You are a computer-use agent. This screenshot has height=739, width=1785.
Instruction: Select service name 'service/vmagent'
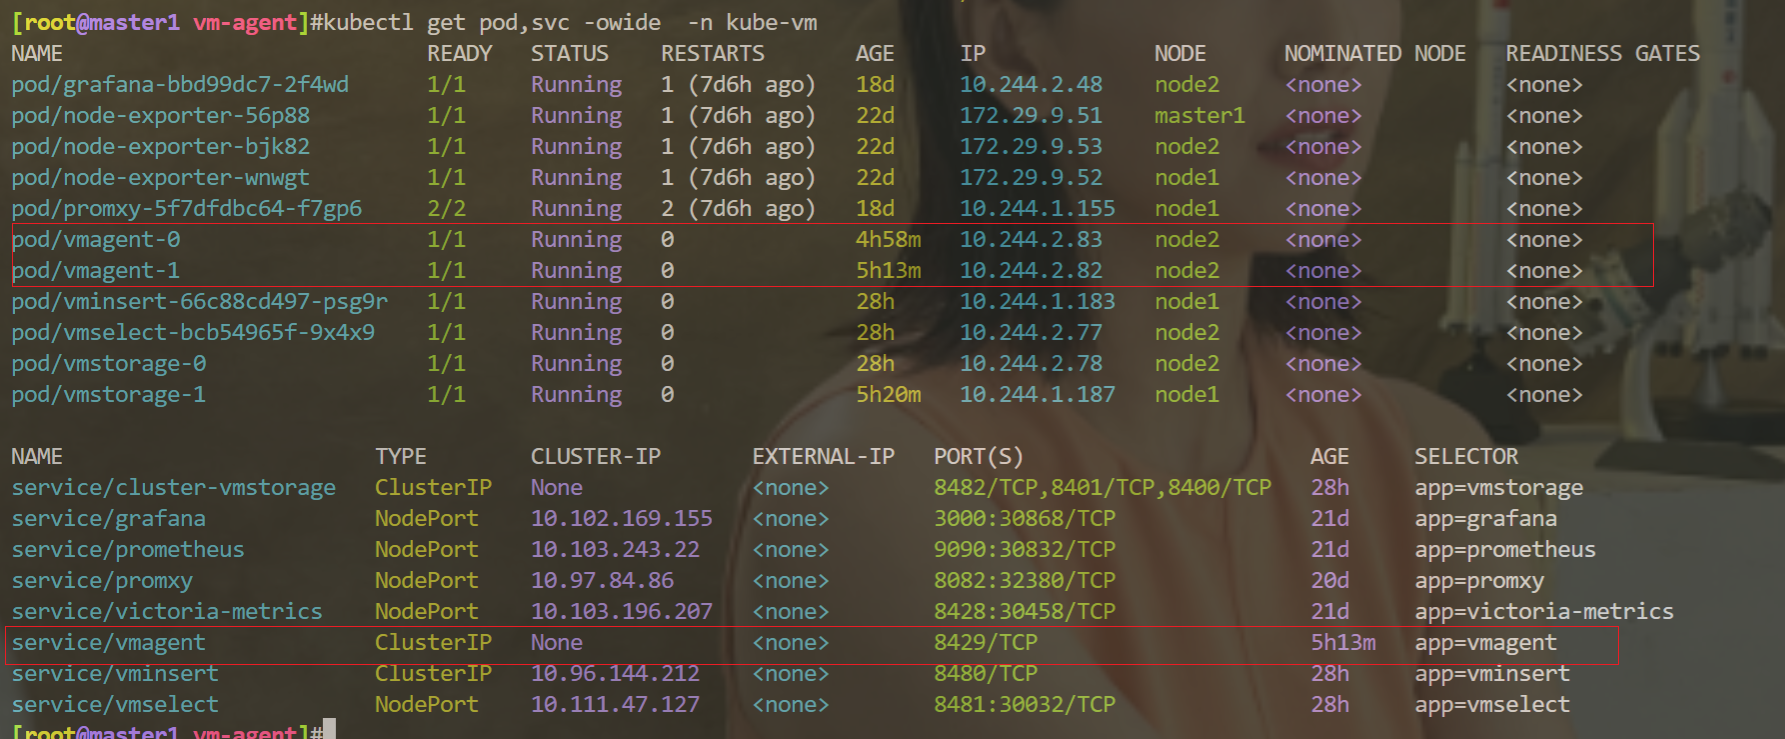click(x=109, y=643)
